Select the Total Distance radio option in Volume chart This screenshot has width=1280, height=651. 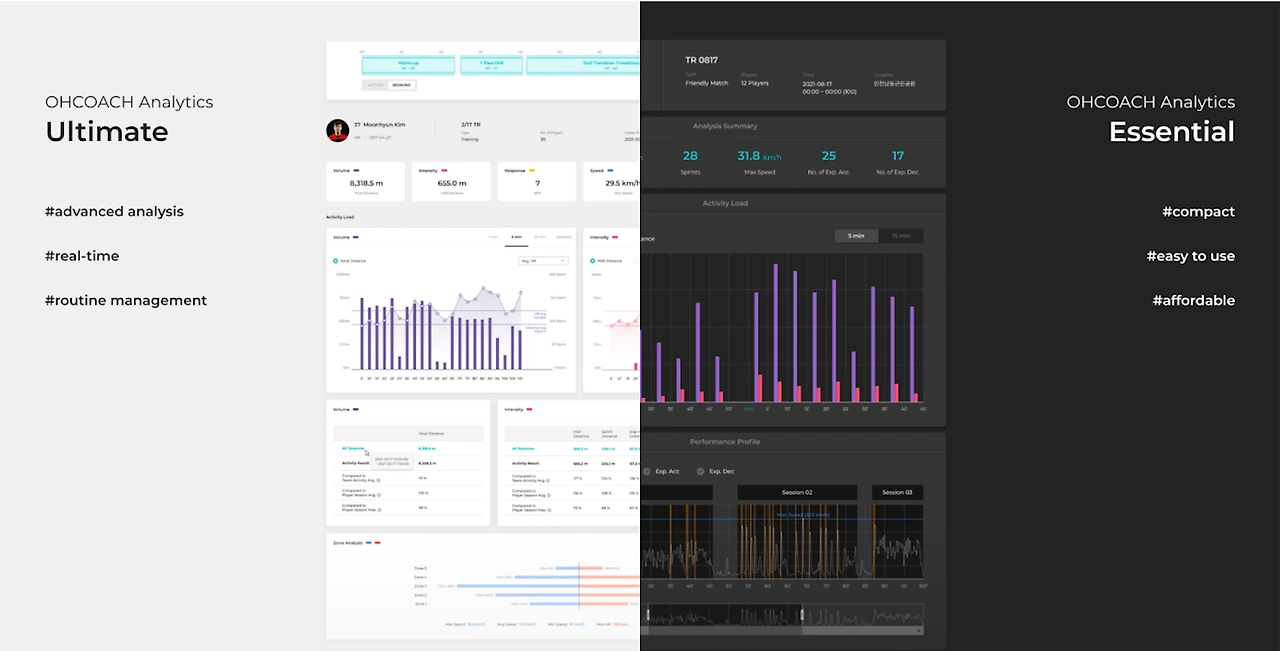(335, 261)
